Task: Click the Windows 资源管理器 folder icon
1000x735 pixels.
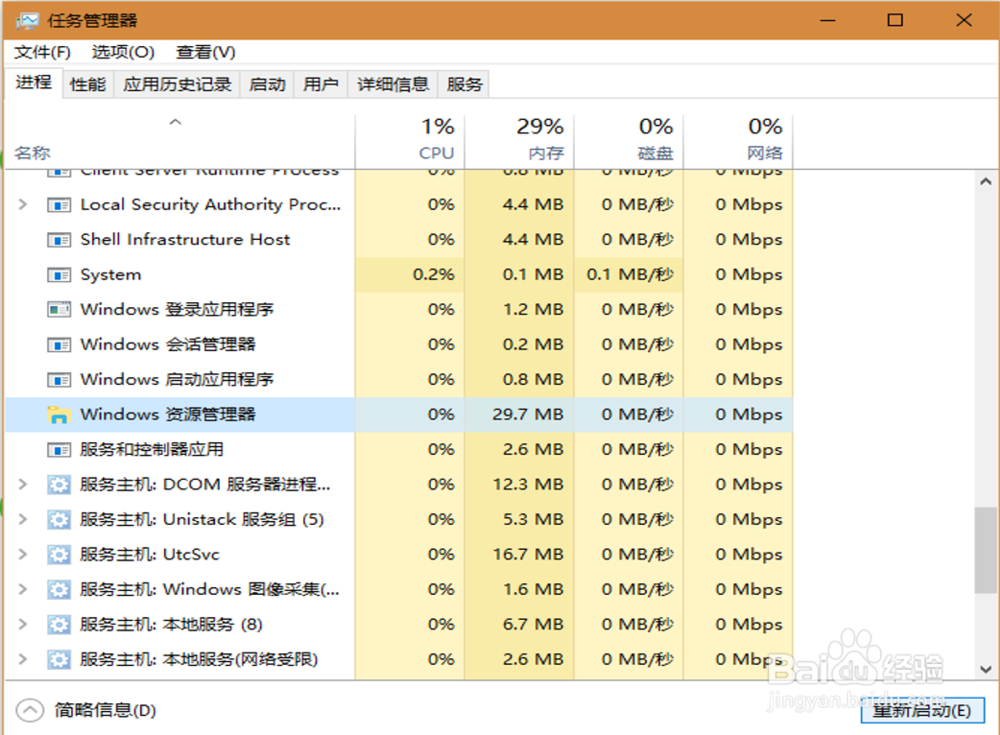Action: (x=59, y=415)
